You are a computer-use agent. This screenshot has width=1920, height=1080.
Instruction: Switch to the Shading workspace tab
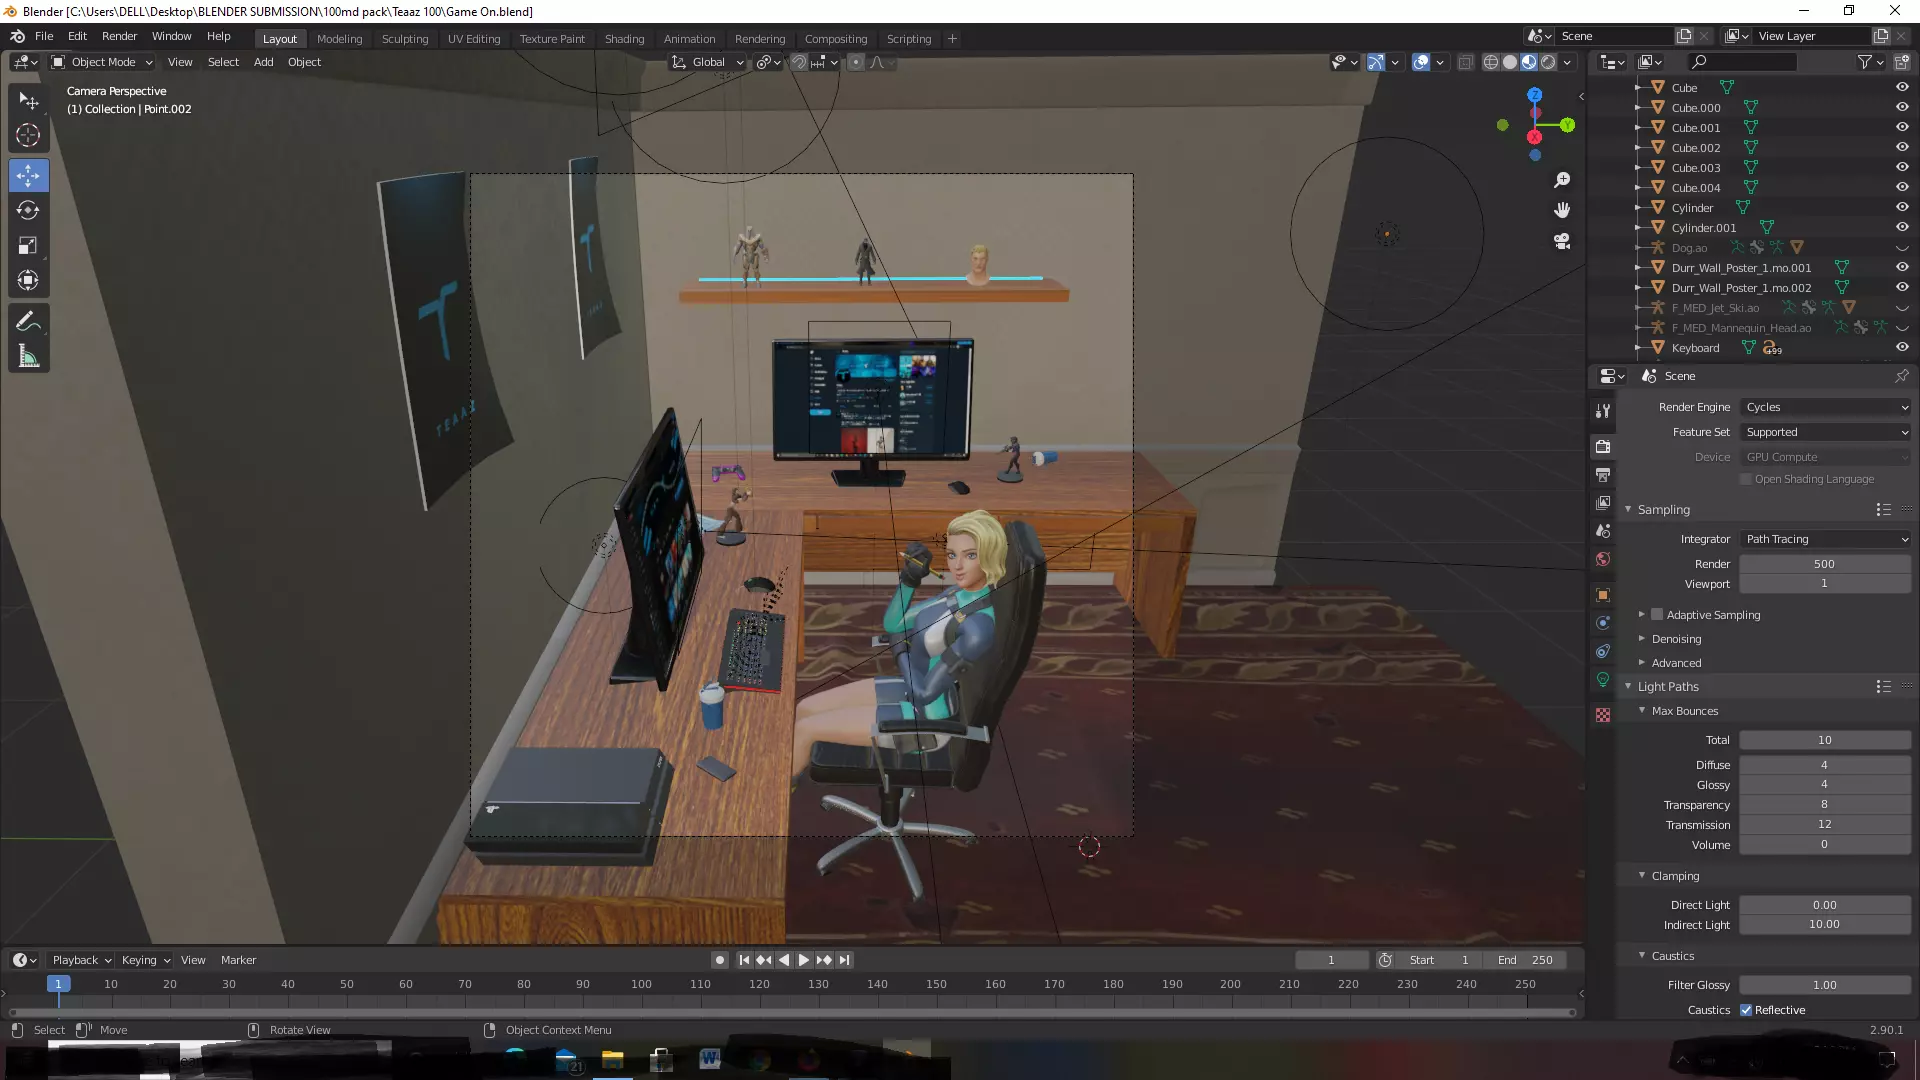click(x=624, y=39)
